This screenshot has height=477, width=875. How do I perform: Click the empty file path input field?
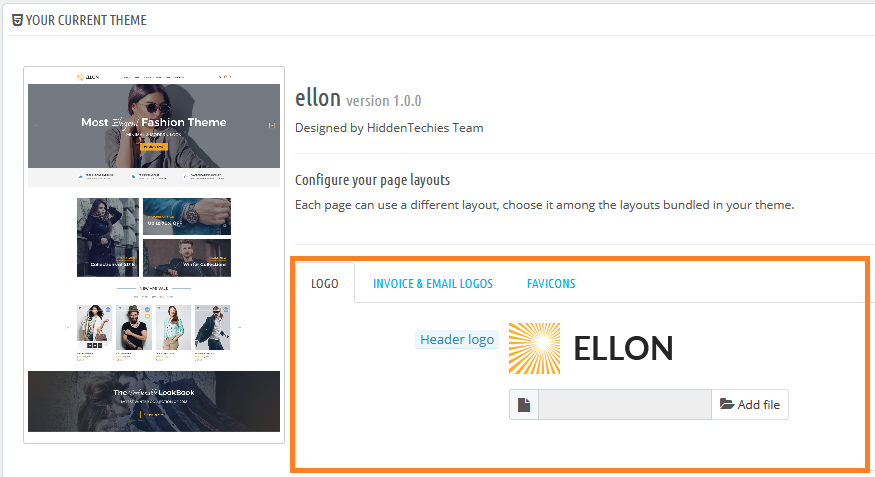point(624,404)
